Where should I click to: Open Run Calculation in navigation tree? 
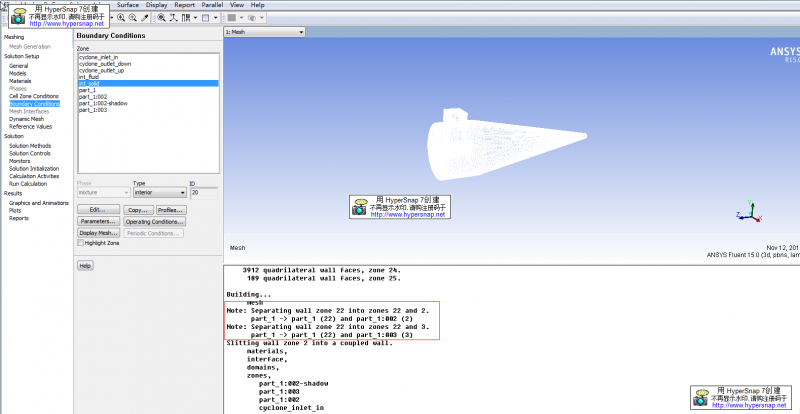click(28, 184)
